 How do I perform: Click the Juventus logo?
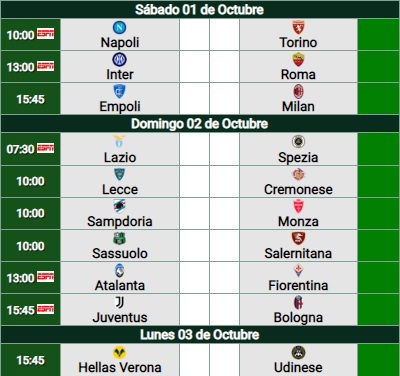pyautogui.click(x=119, y=303)
